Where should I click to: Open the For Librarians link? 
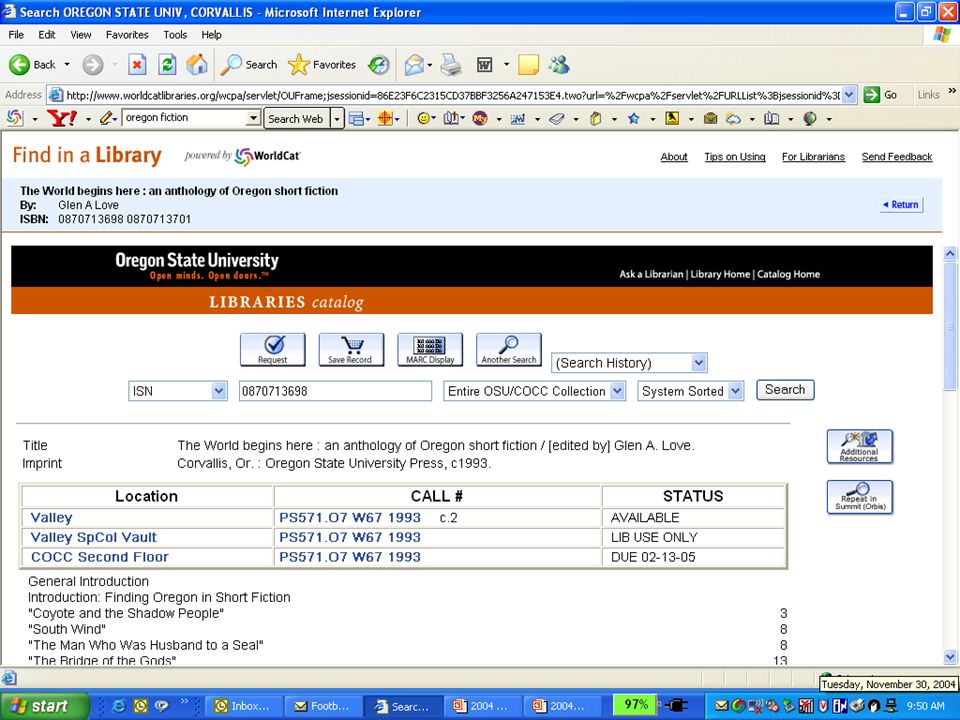pyautogui.click(x=813, y=157)
